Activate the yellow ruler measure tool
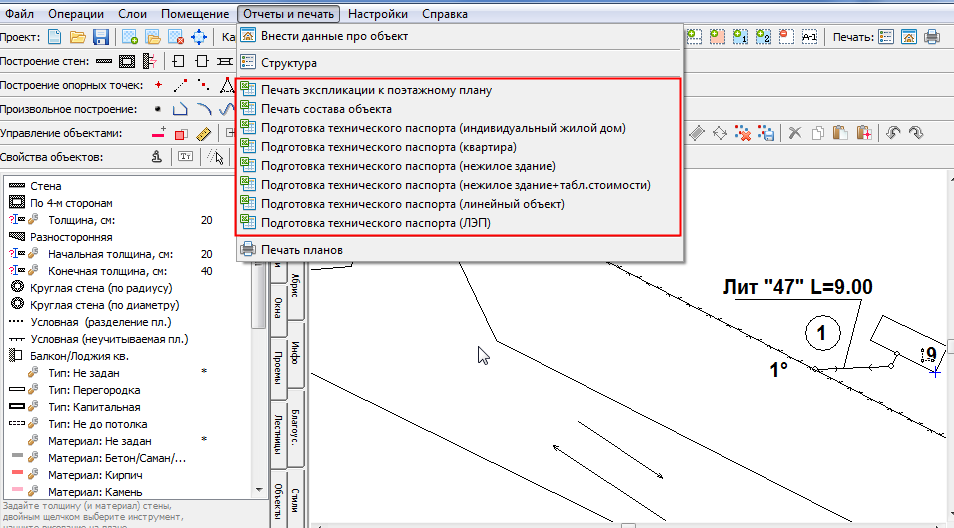The width and height of the screenshot is (954, 528). (x=204, y=133)
